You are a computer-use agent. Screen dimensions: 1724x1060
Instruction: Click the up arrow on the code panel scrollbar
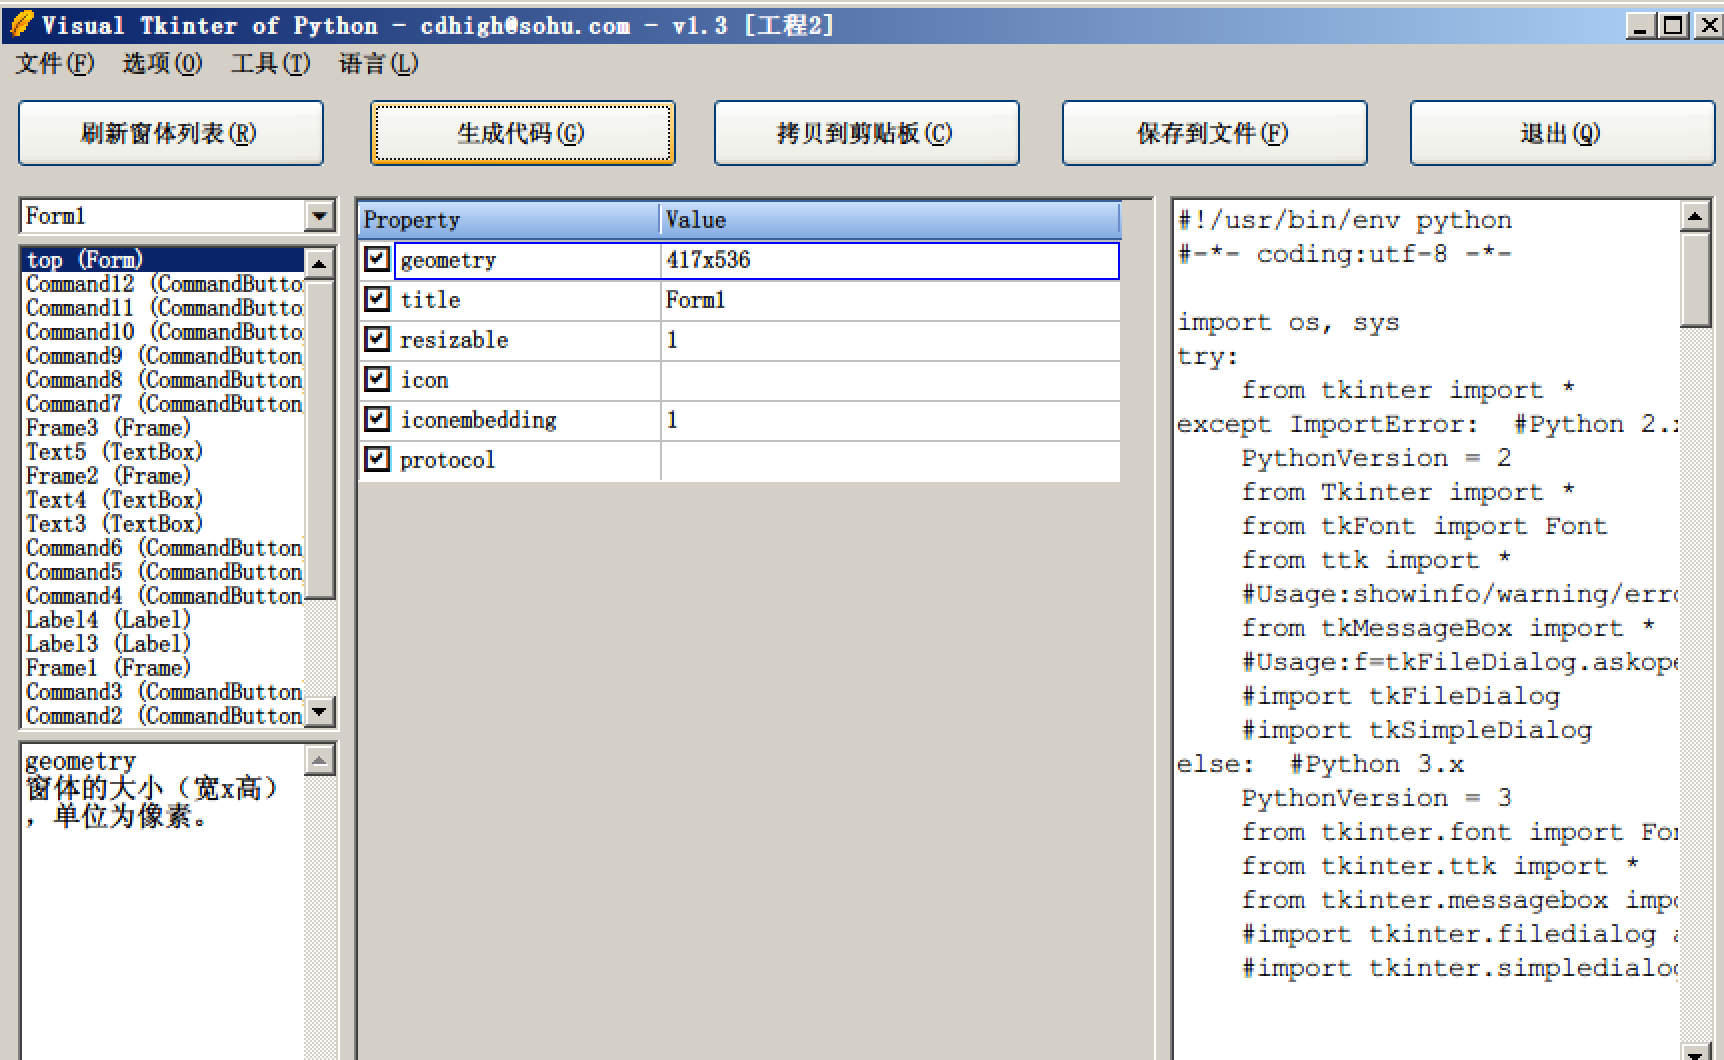[x=1696, y=214]
